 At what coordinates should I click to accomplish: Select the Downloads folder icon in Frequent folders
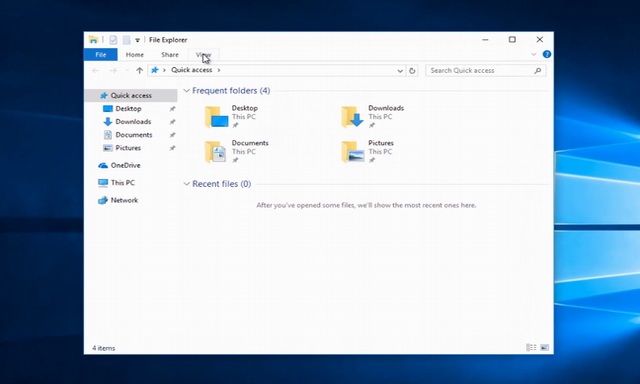(x=352, y=116)
